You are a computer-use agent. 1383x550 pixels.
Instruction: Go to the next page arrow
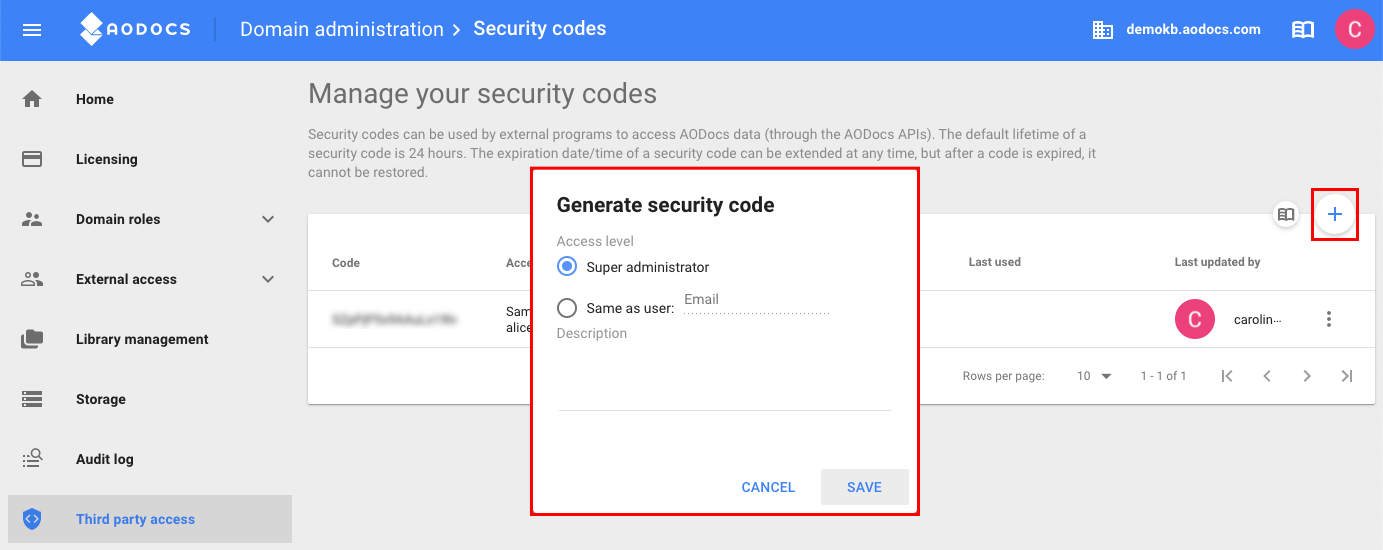[1307, 376]
